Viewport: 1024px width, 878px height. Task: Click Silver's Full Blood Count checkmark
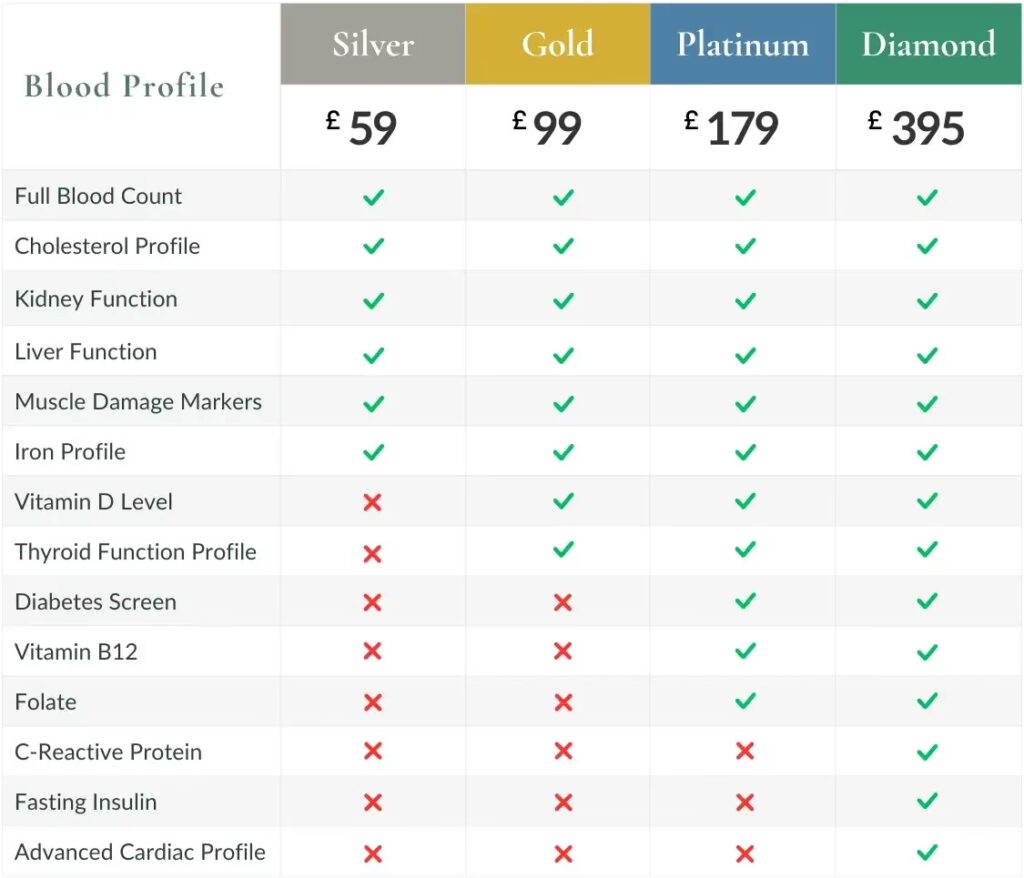point(373,197)
